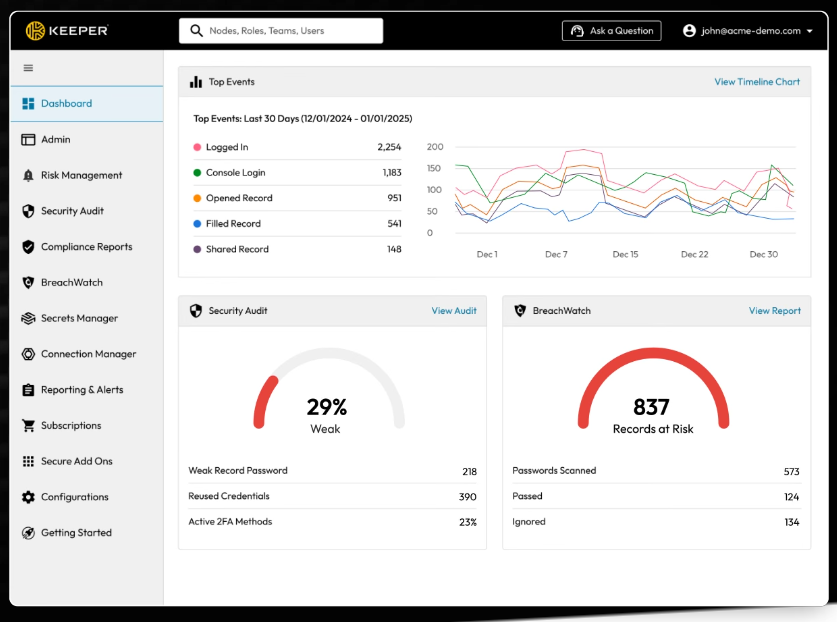Click the BreachWatch card header icon
Screen dimensions: 837x622
point(520,311)
